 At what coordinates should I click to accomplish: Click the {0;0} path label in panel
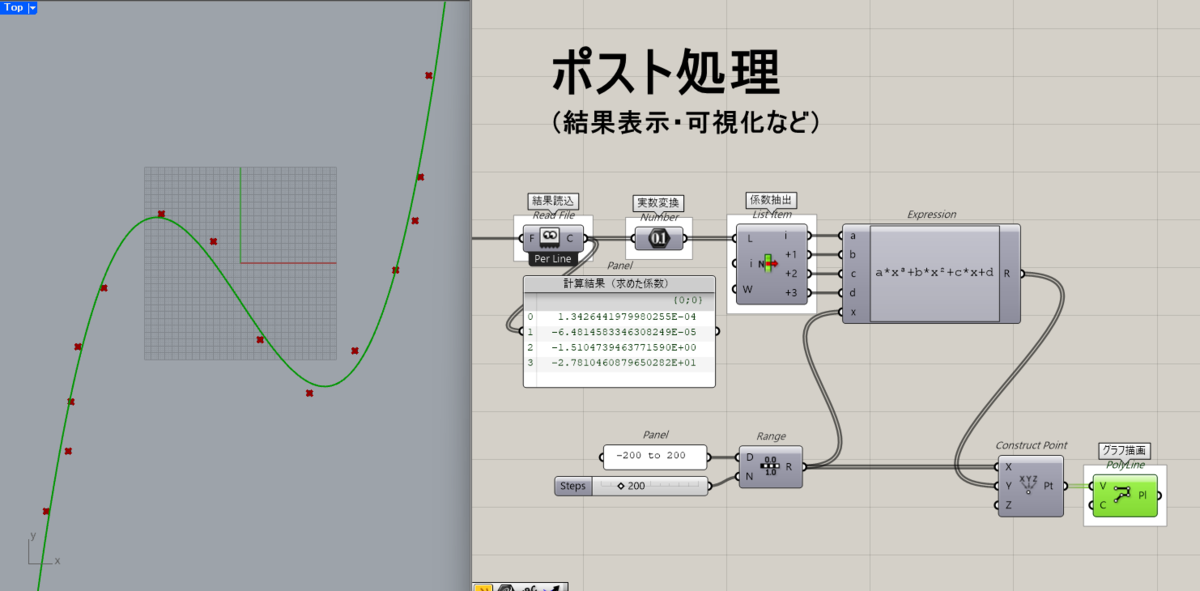(x=689, y=300)
